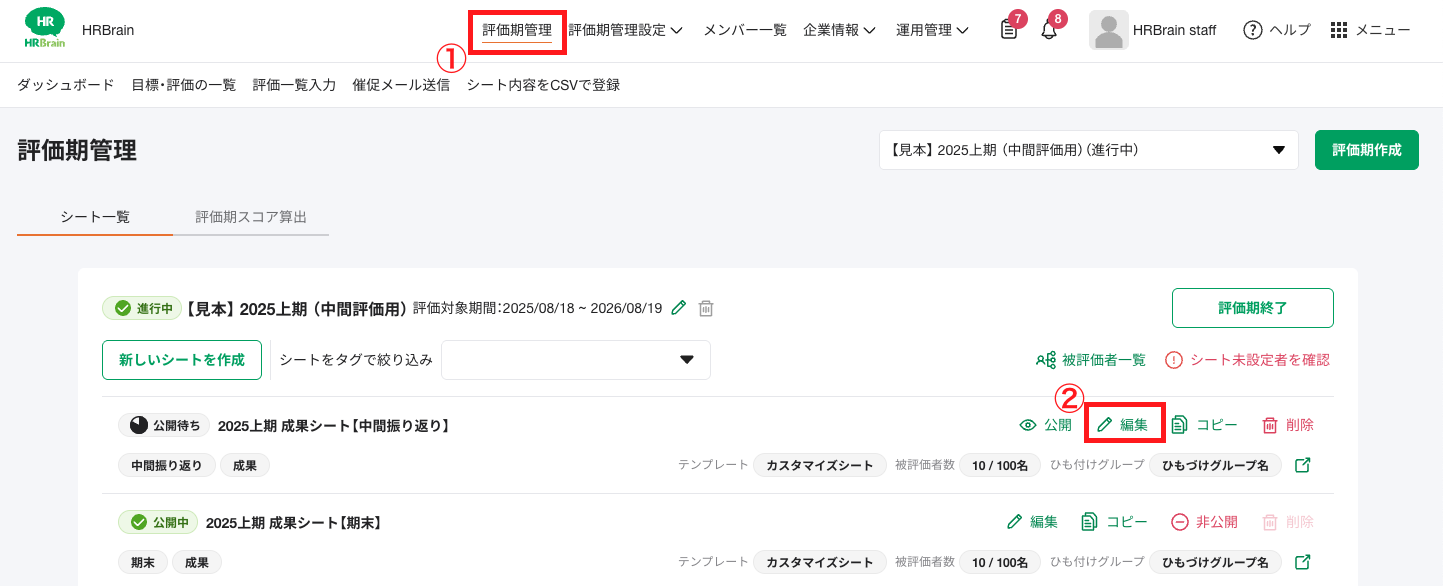Click the green 評価期作成 button
This screenshot has width=1443, height=586.
(1366, 149)
